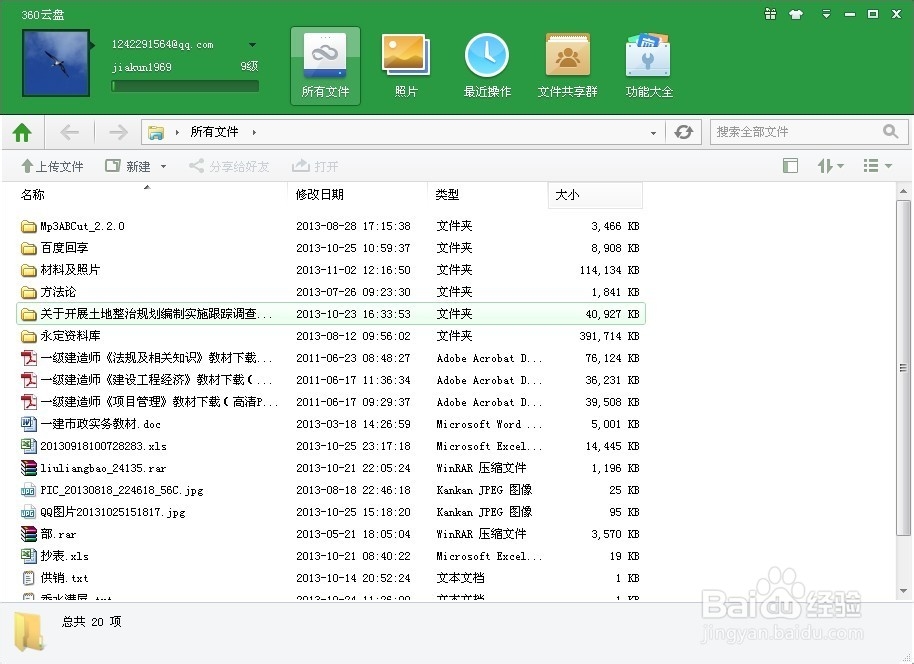Sort by the 名称 column header

(33, 195)
